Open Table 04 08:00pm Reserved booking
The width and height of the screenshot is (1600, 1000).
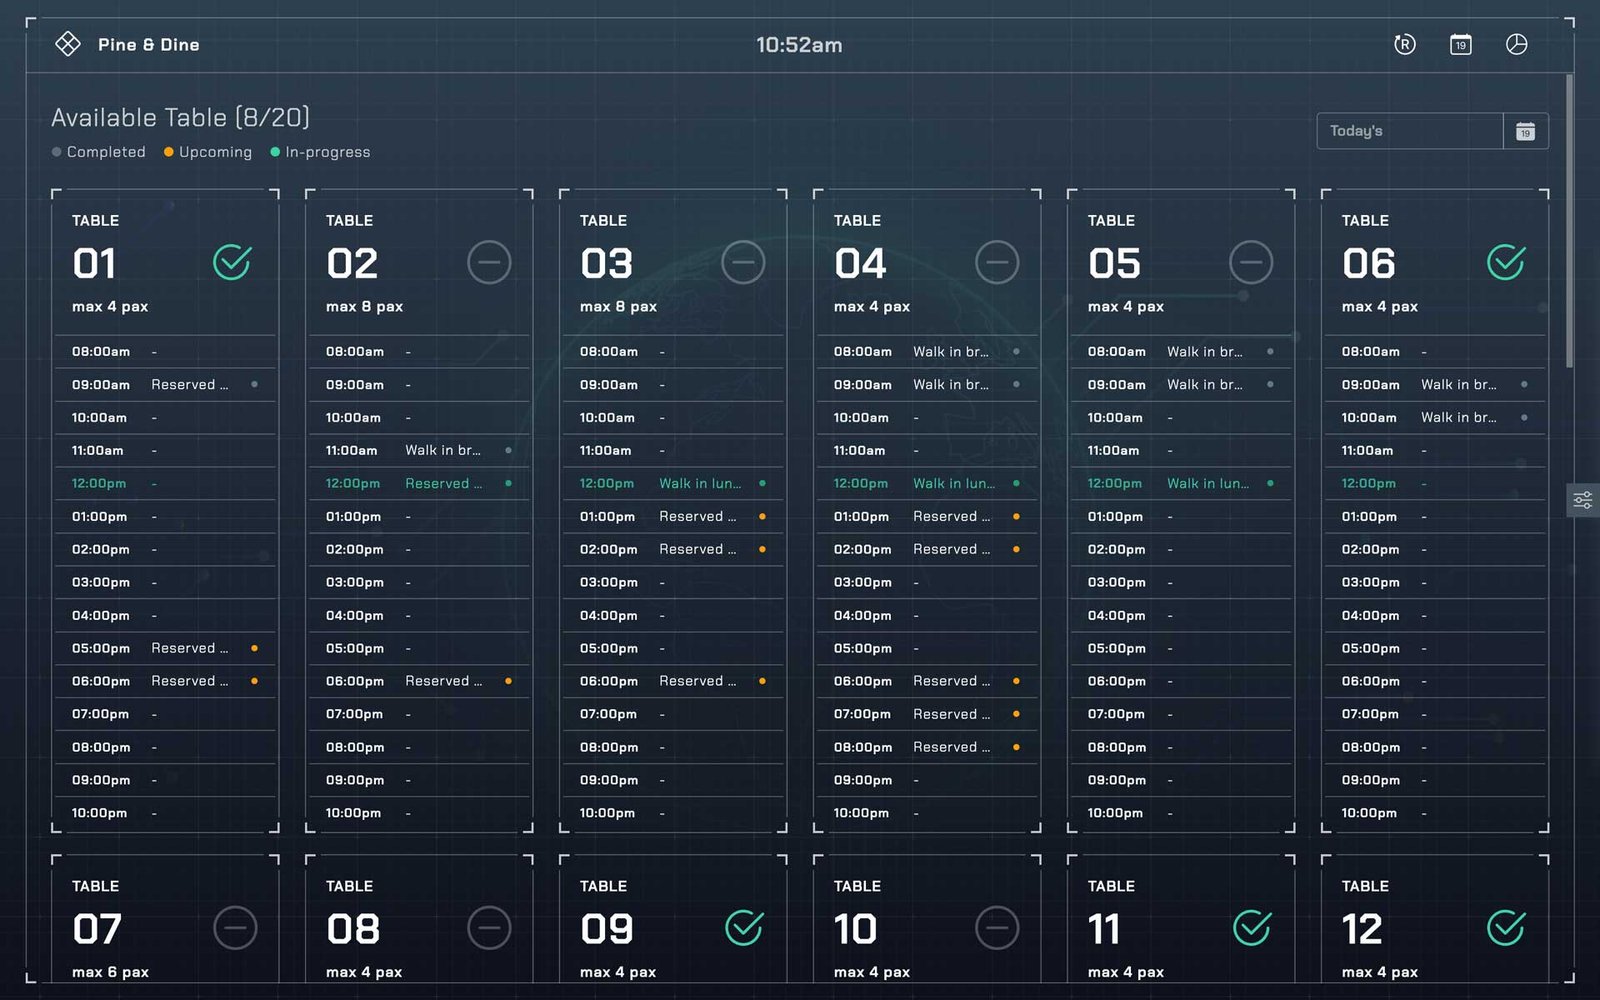(x=951, y=747)
